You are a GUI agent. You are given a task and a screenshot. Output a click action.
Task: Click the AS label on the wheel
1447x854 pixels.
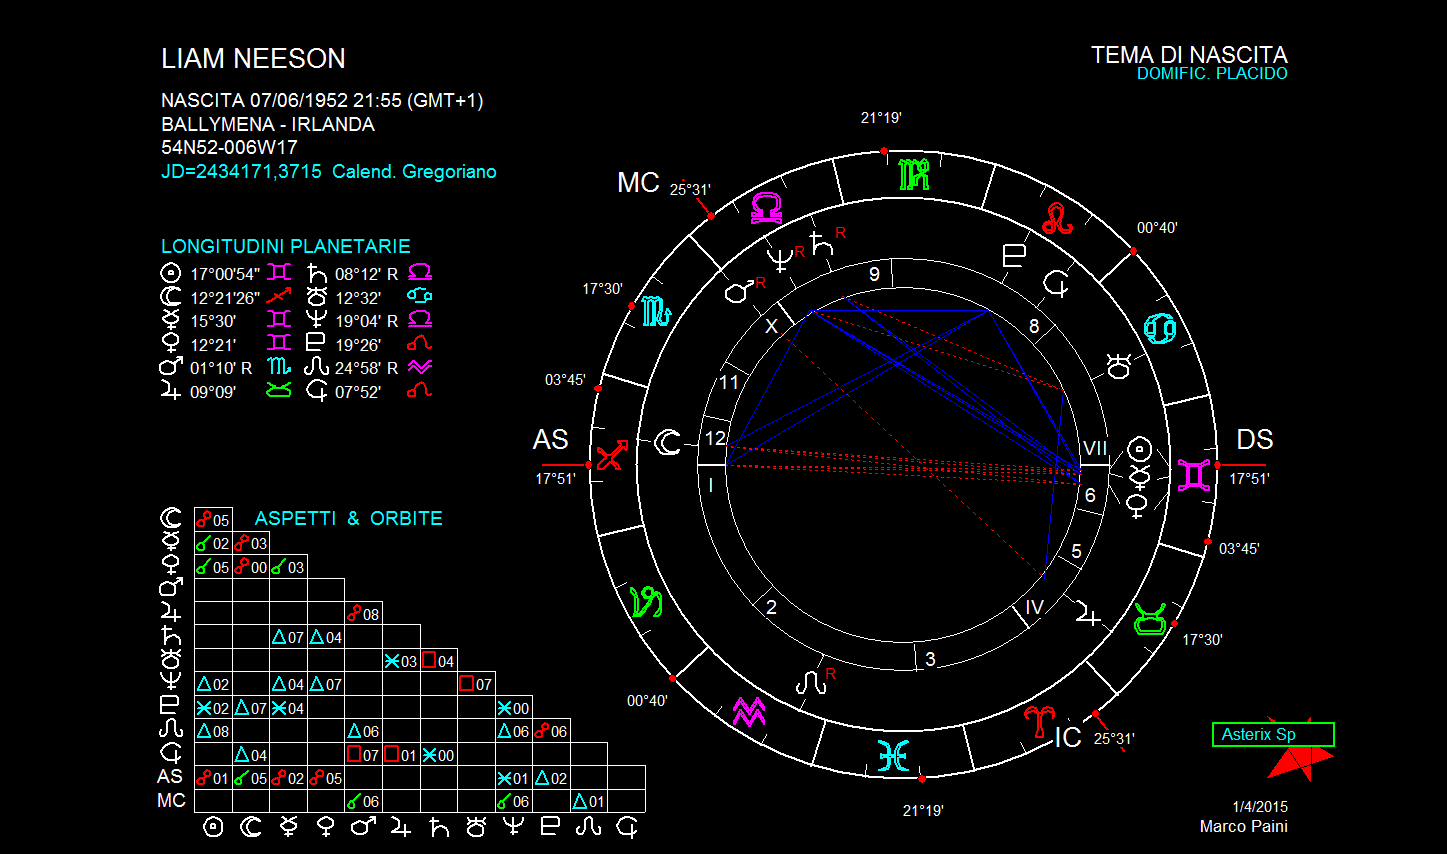click(x=551, y=440)
